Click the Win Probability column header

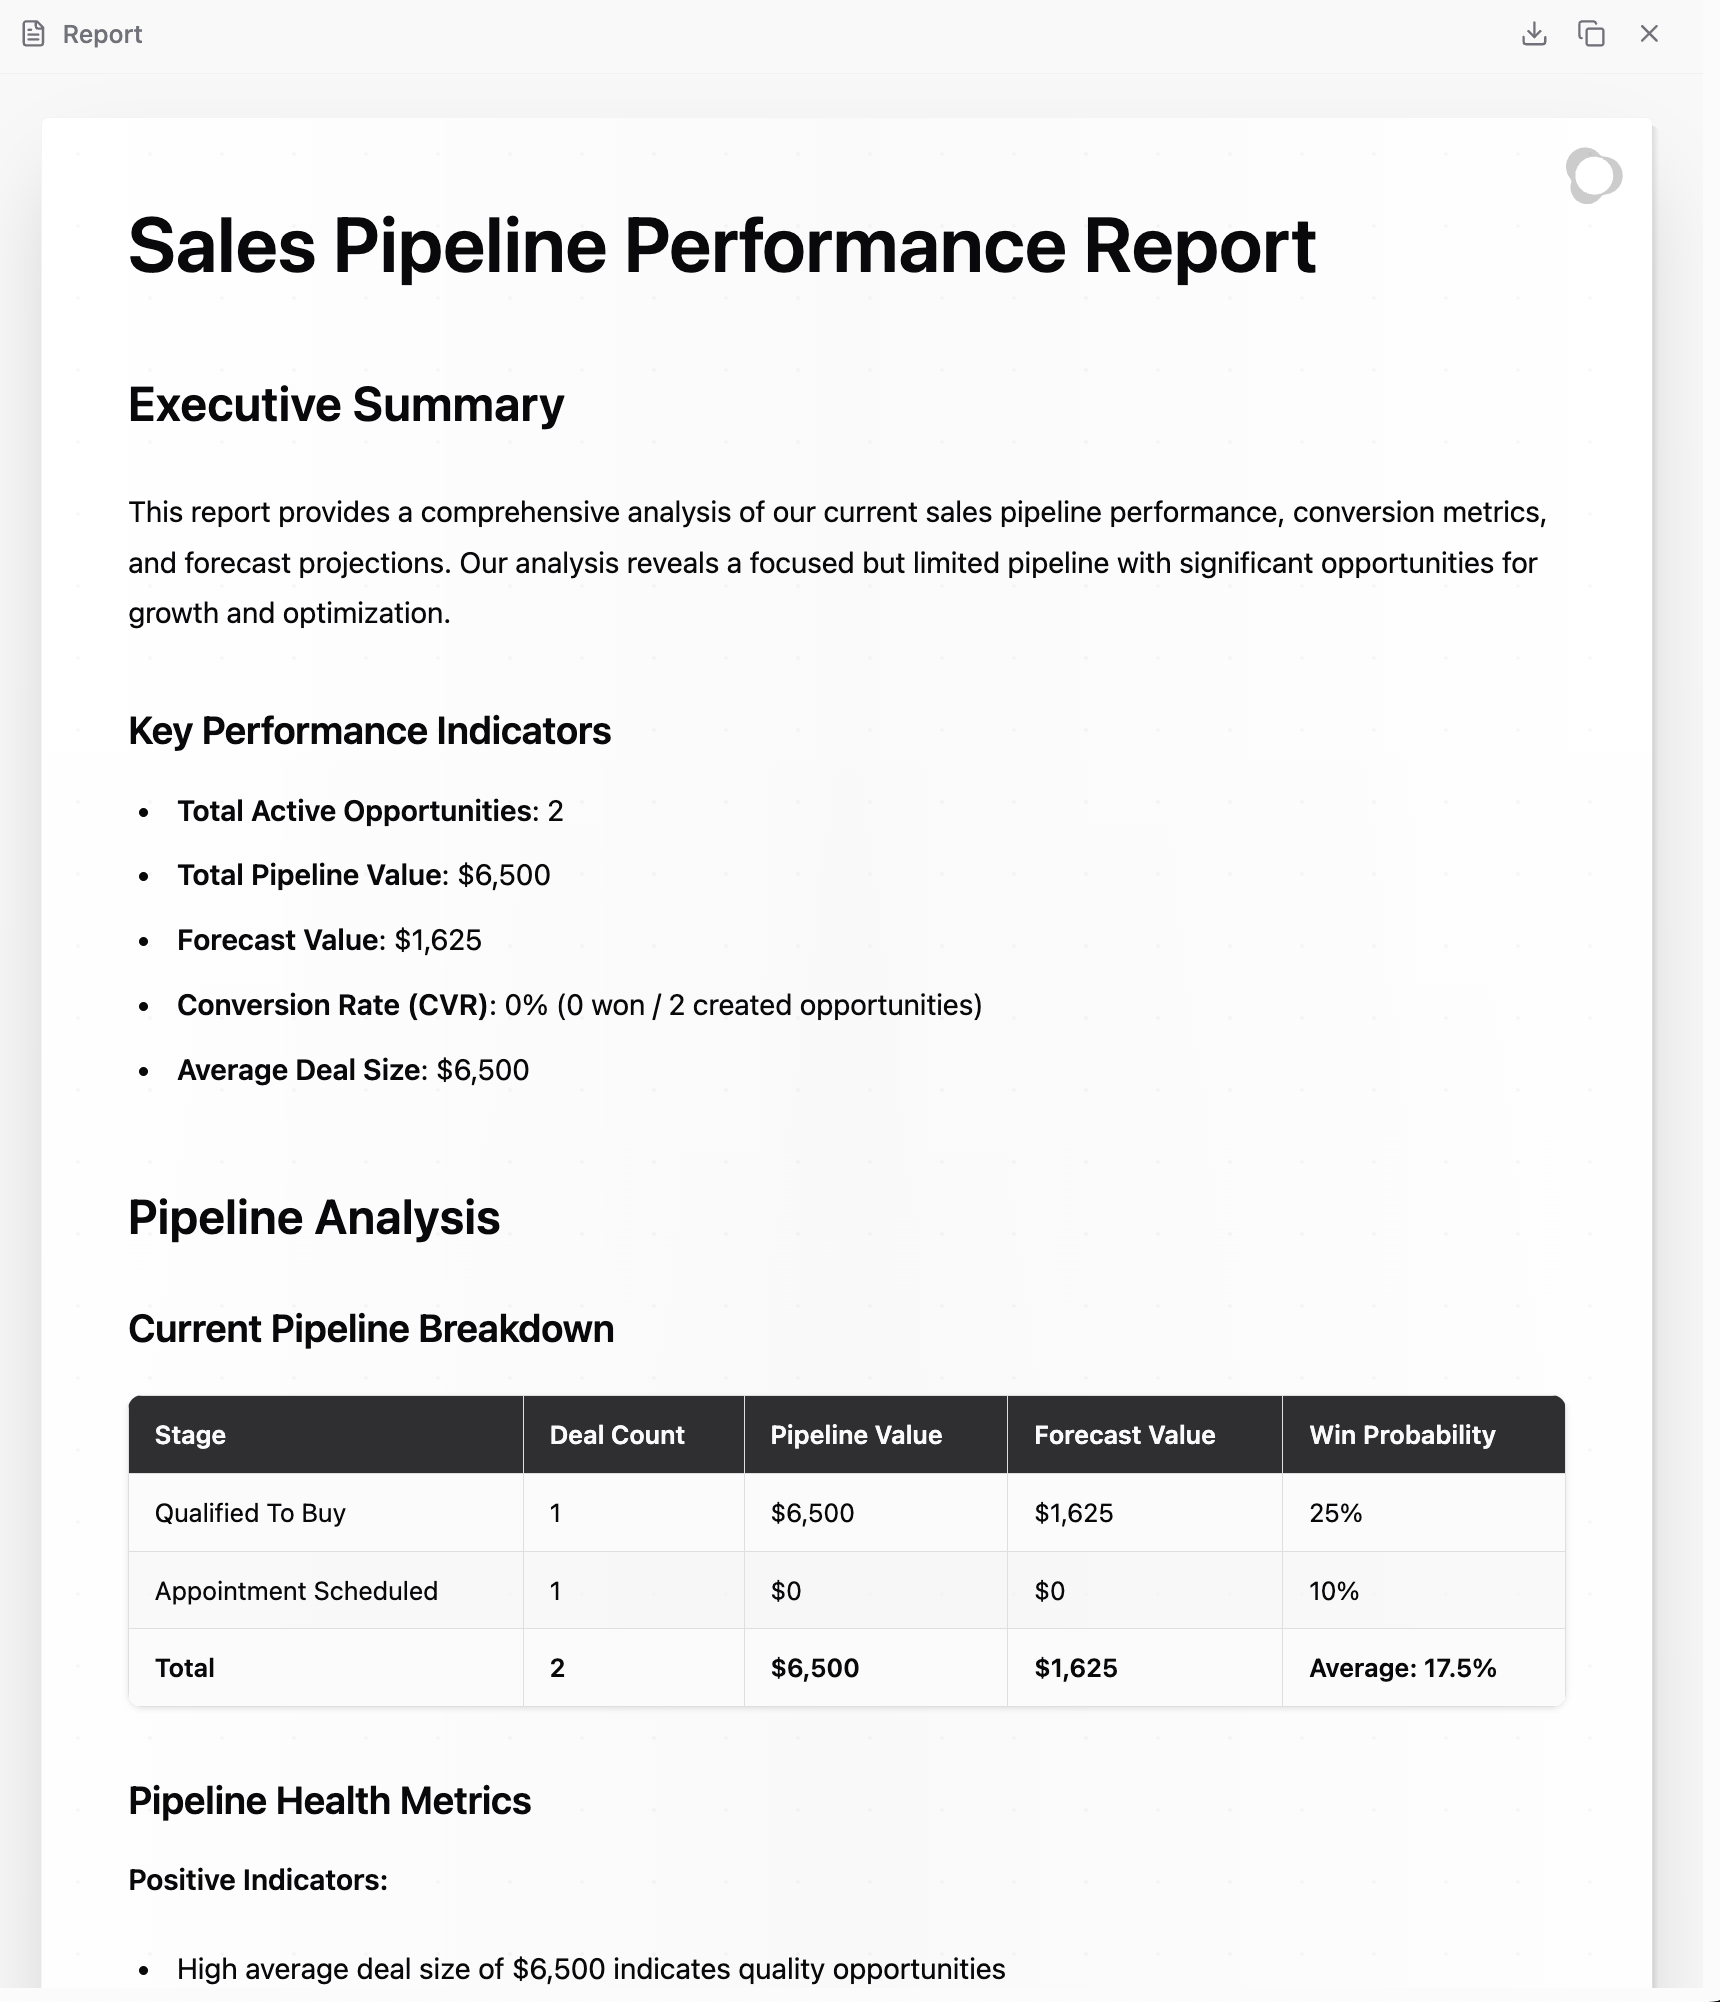1402,1435
